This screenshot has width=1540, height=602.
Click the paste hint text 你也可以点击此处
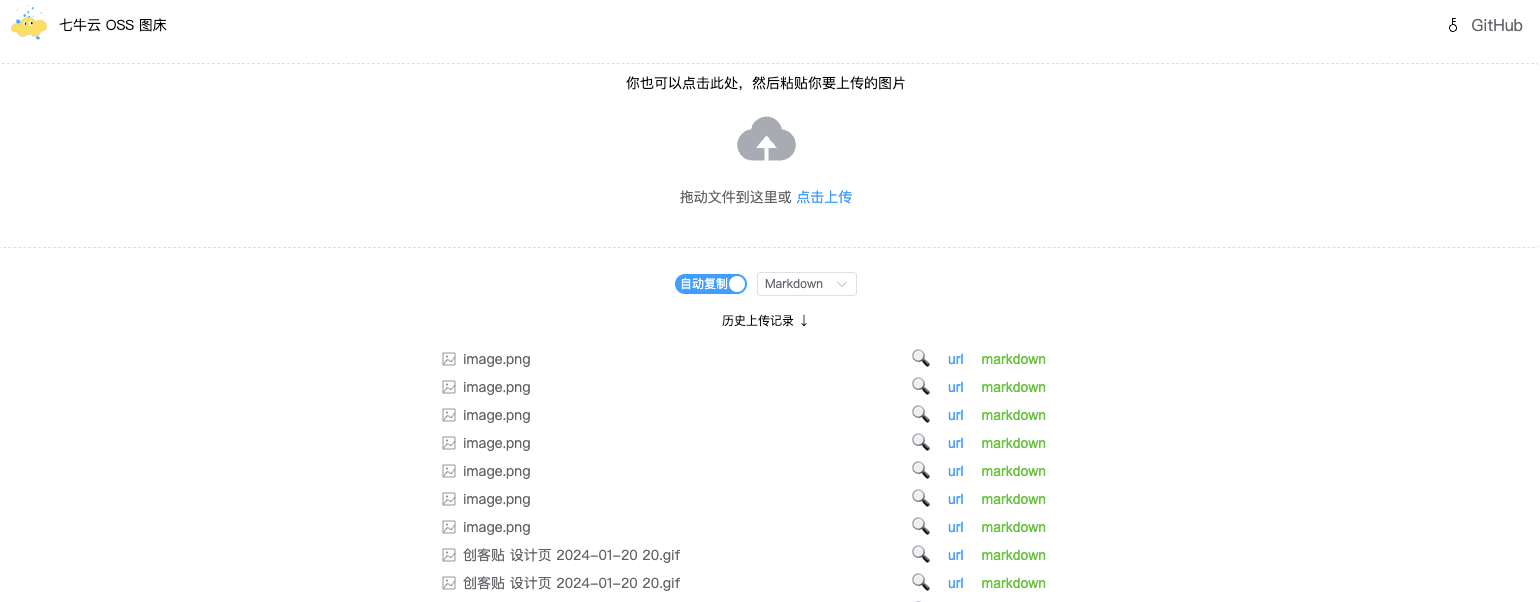765,83
